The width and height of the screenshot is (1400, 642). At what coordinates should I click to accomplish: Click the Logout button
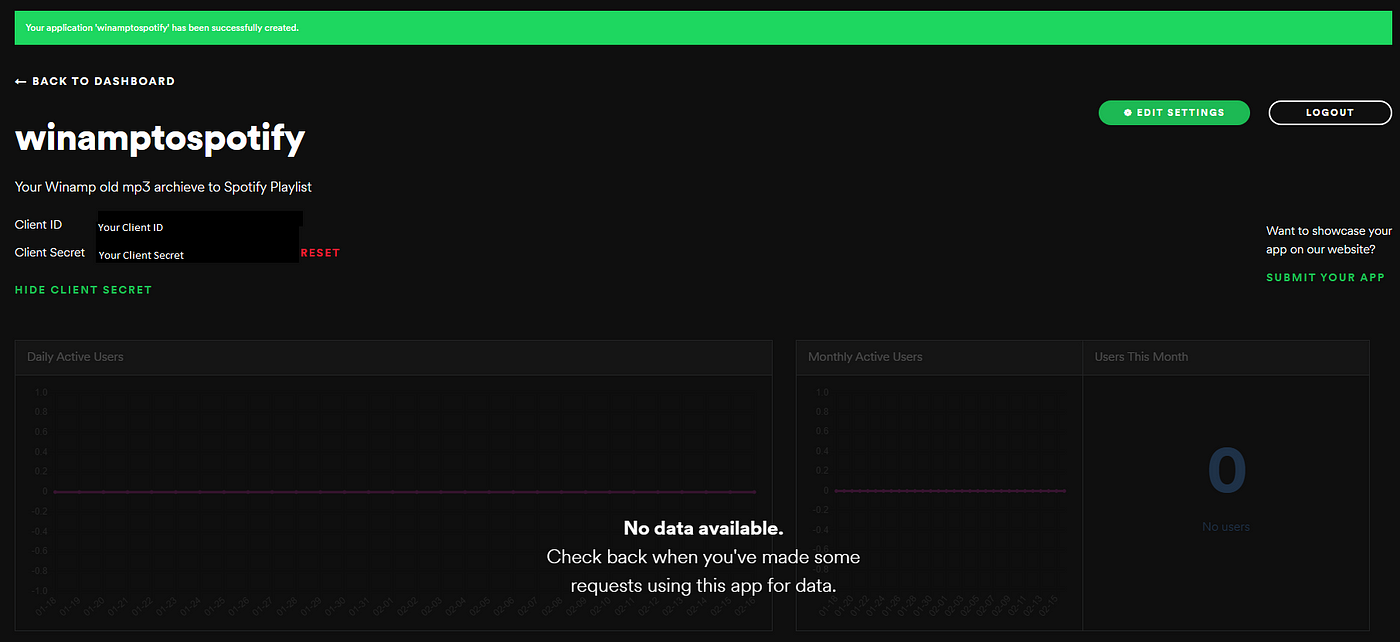coord(1330,113)
